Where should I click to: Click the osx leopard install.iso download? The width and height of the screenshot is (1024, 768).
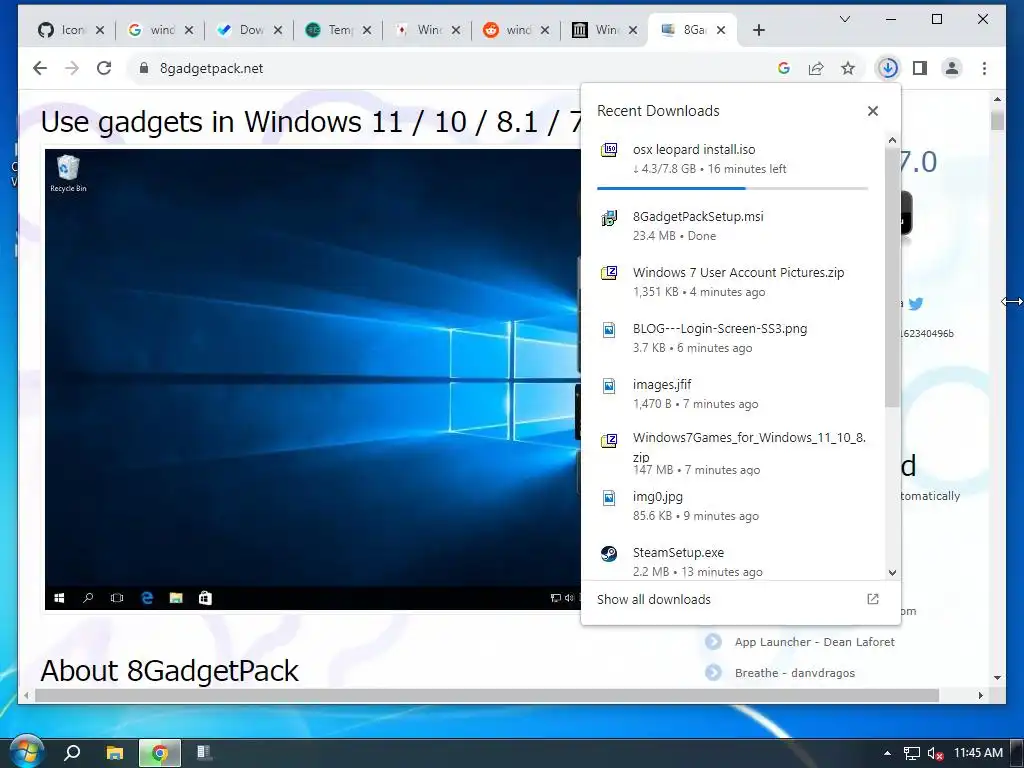pyautogui.click(x=733, y=159)
